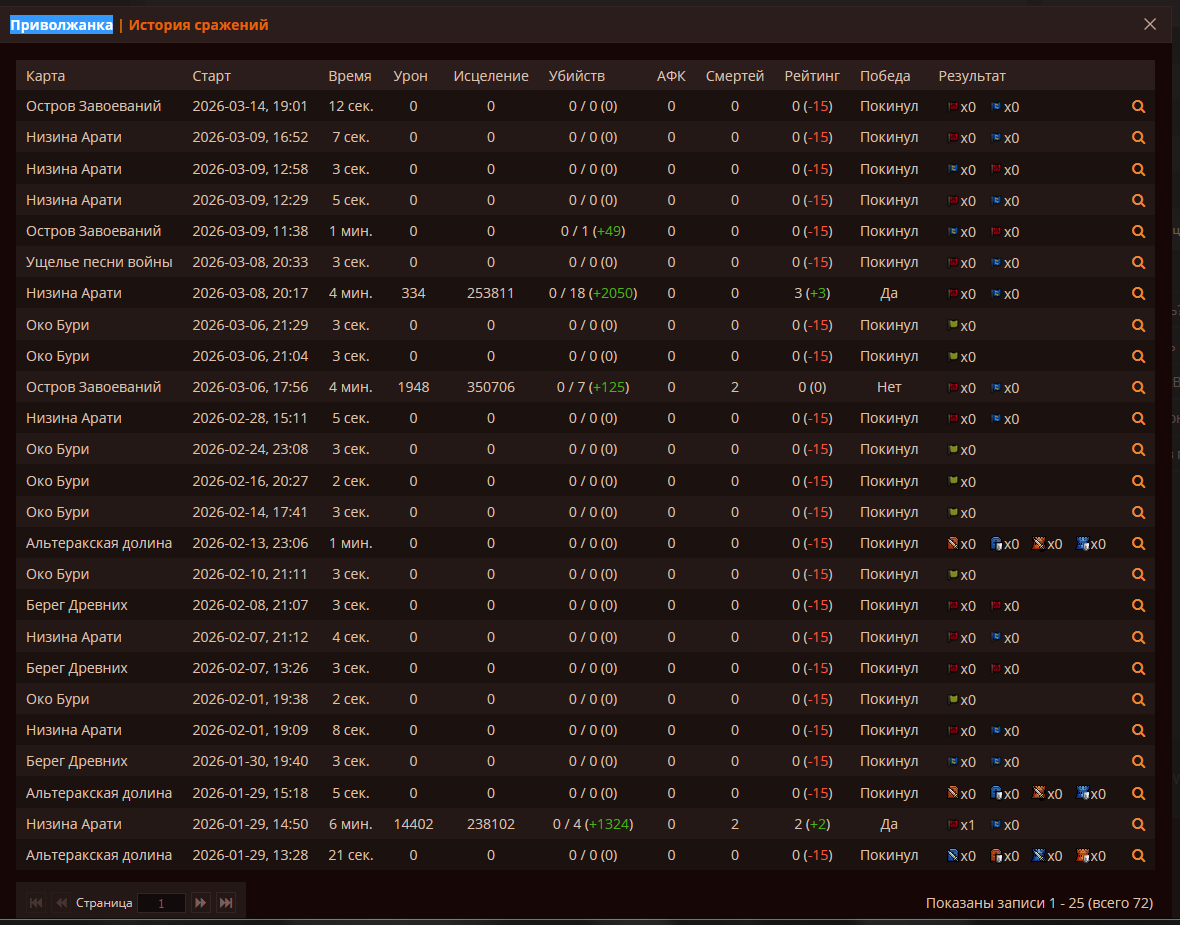Image resolution: width=1180 pixels, height=925 pixels.
Task: Go to the next page of records
Action: pos(201,903)
